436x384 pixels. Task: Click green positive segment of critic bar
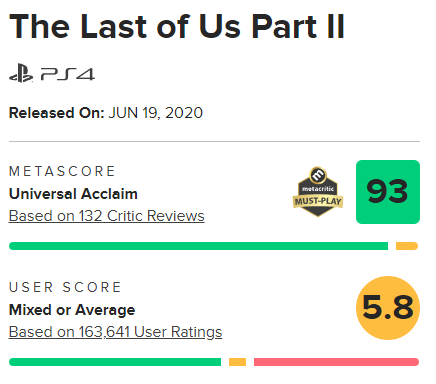tap(198, 246)
